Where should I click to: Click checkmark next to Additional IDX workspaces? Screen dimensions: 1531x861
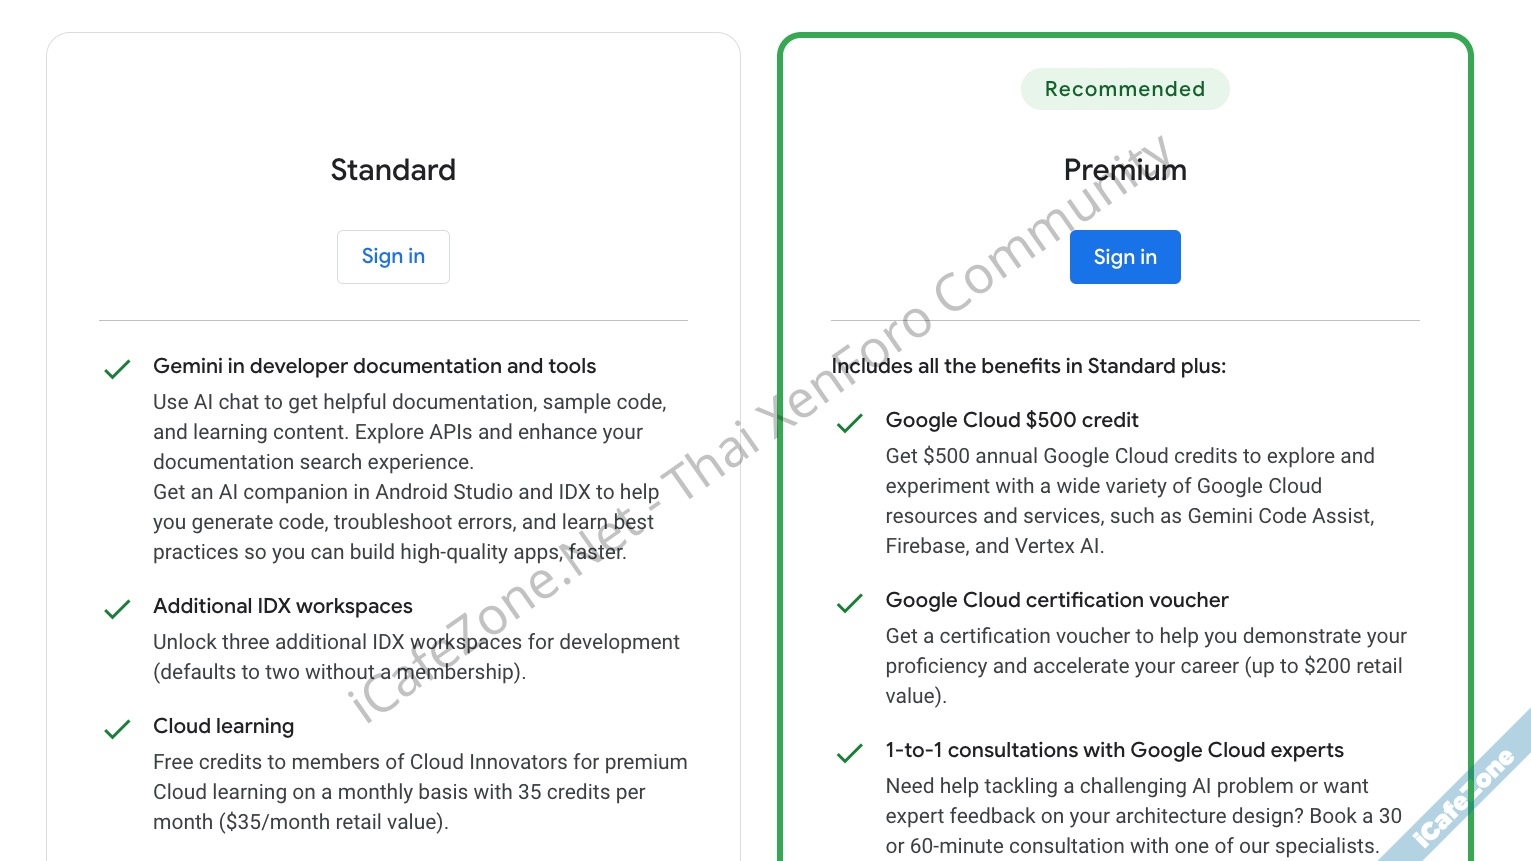(117, 609)
